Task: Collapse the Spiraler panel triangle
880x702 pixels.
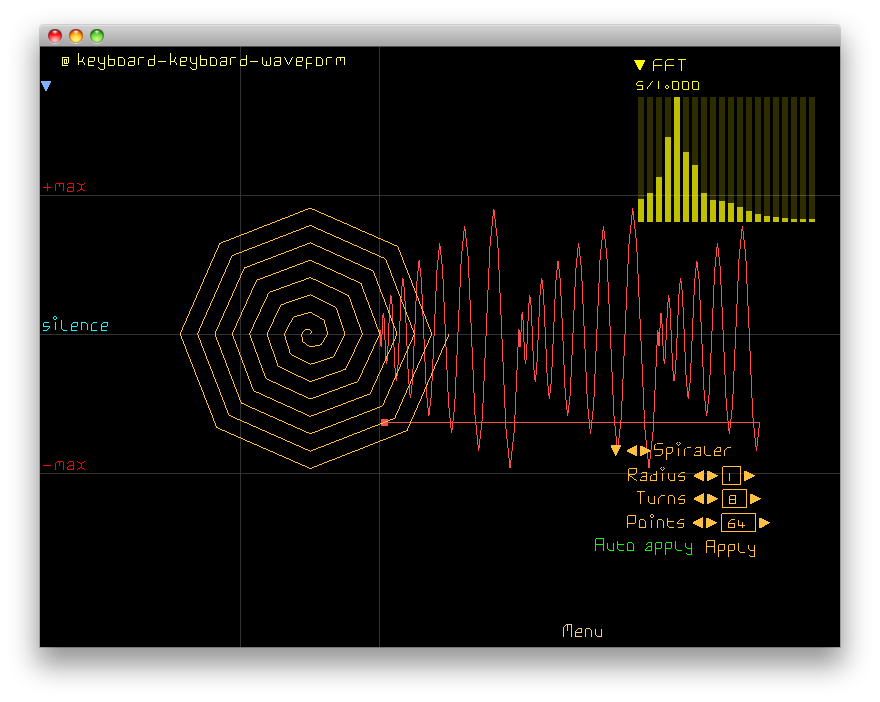Action: (616, 451)
